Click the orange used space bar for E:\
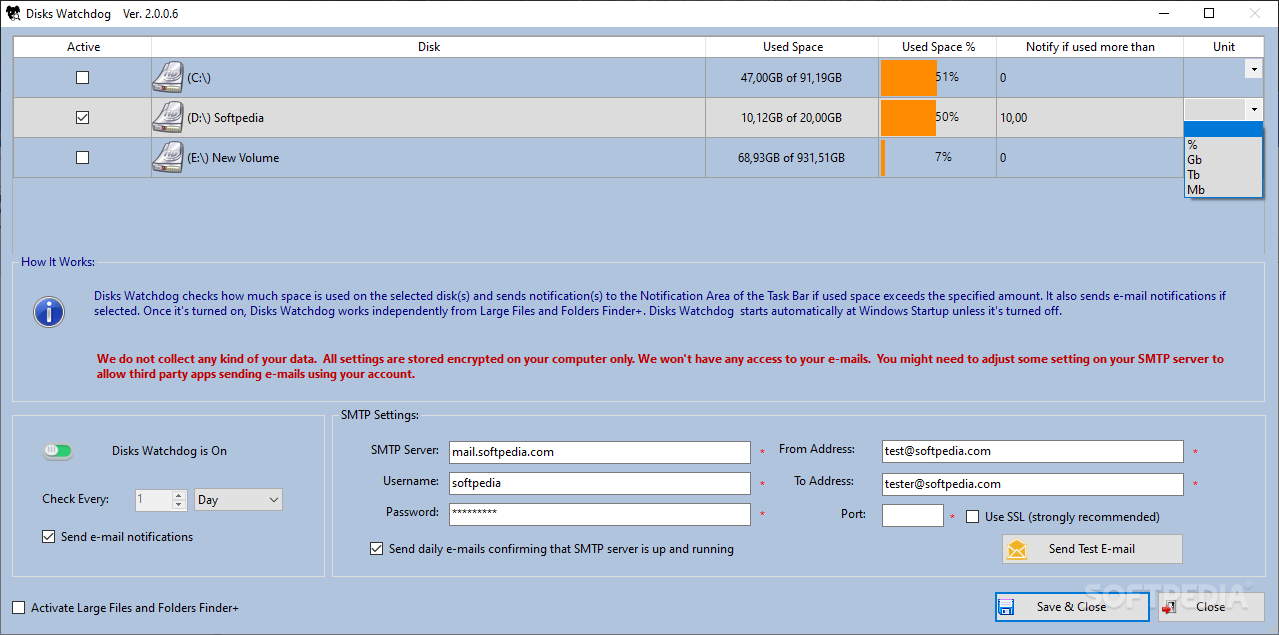The height and width of the screenshot is (635, 1279). coord(883,158)
